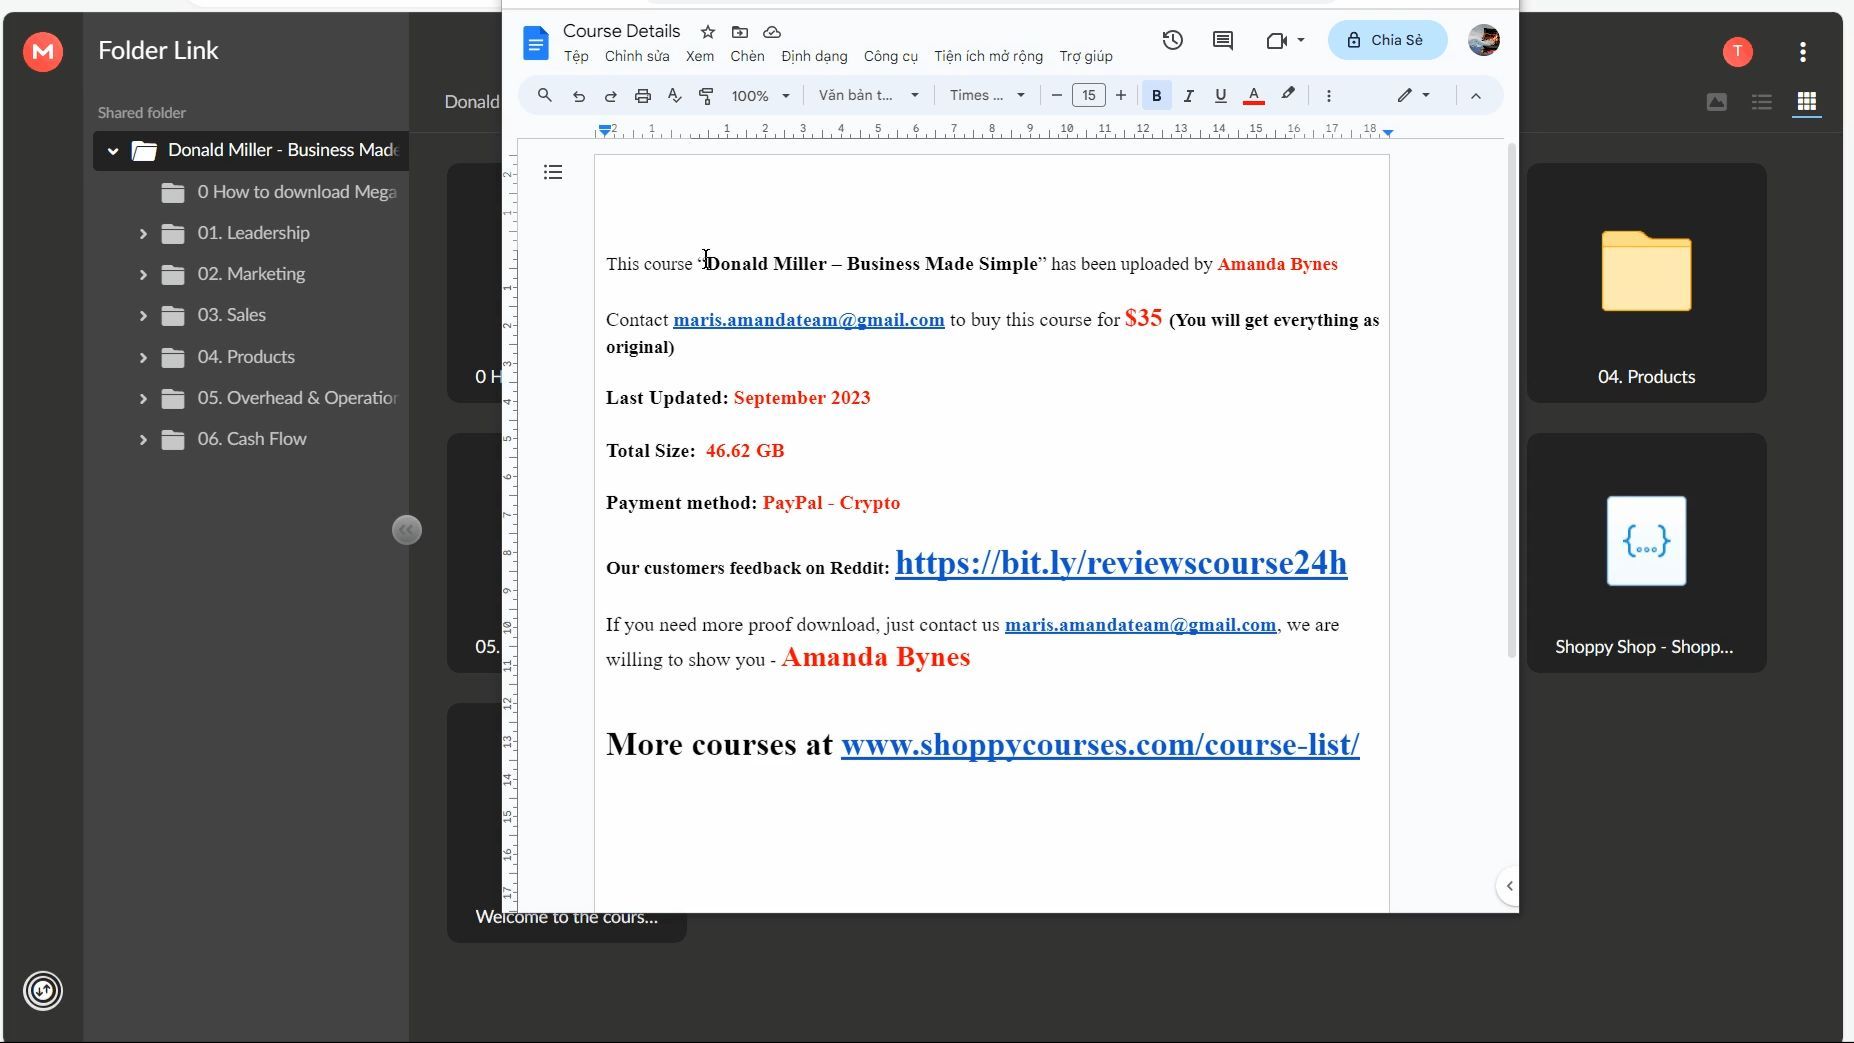Image resolution: width=1854 pixels, height=1043 pixels.
Task: Decrease the font size
Action: (1056, 96)
